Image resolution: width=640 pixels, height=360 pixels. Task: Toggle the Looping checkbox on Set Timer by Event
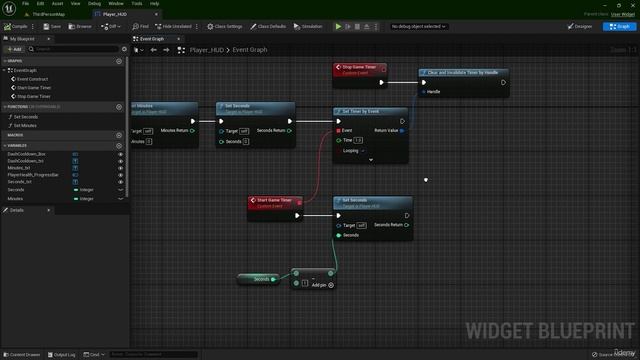point(363,151)
